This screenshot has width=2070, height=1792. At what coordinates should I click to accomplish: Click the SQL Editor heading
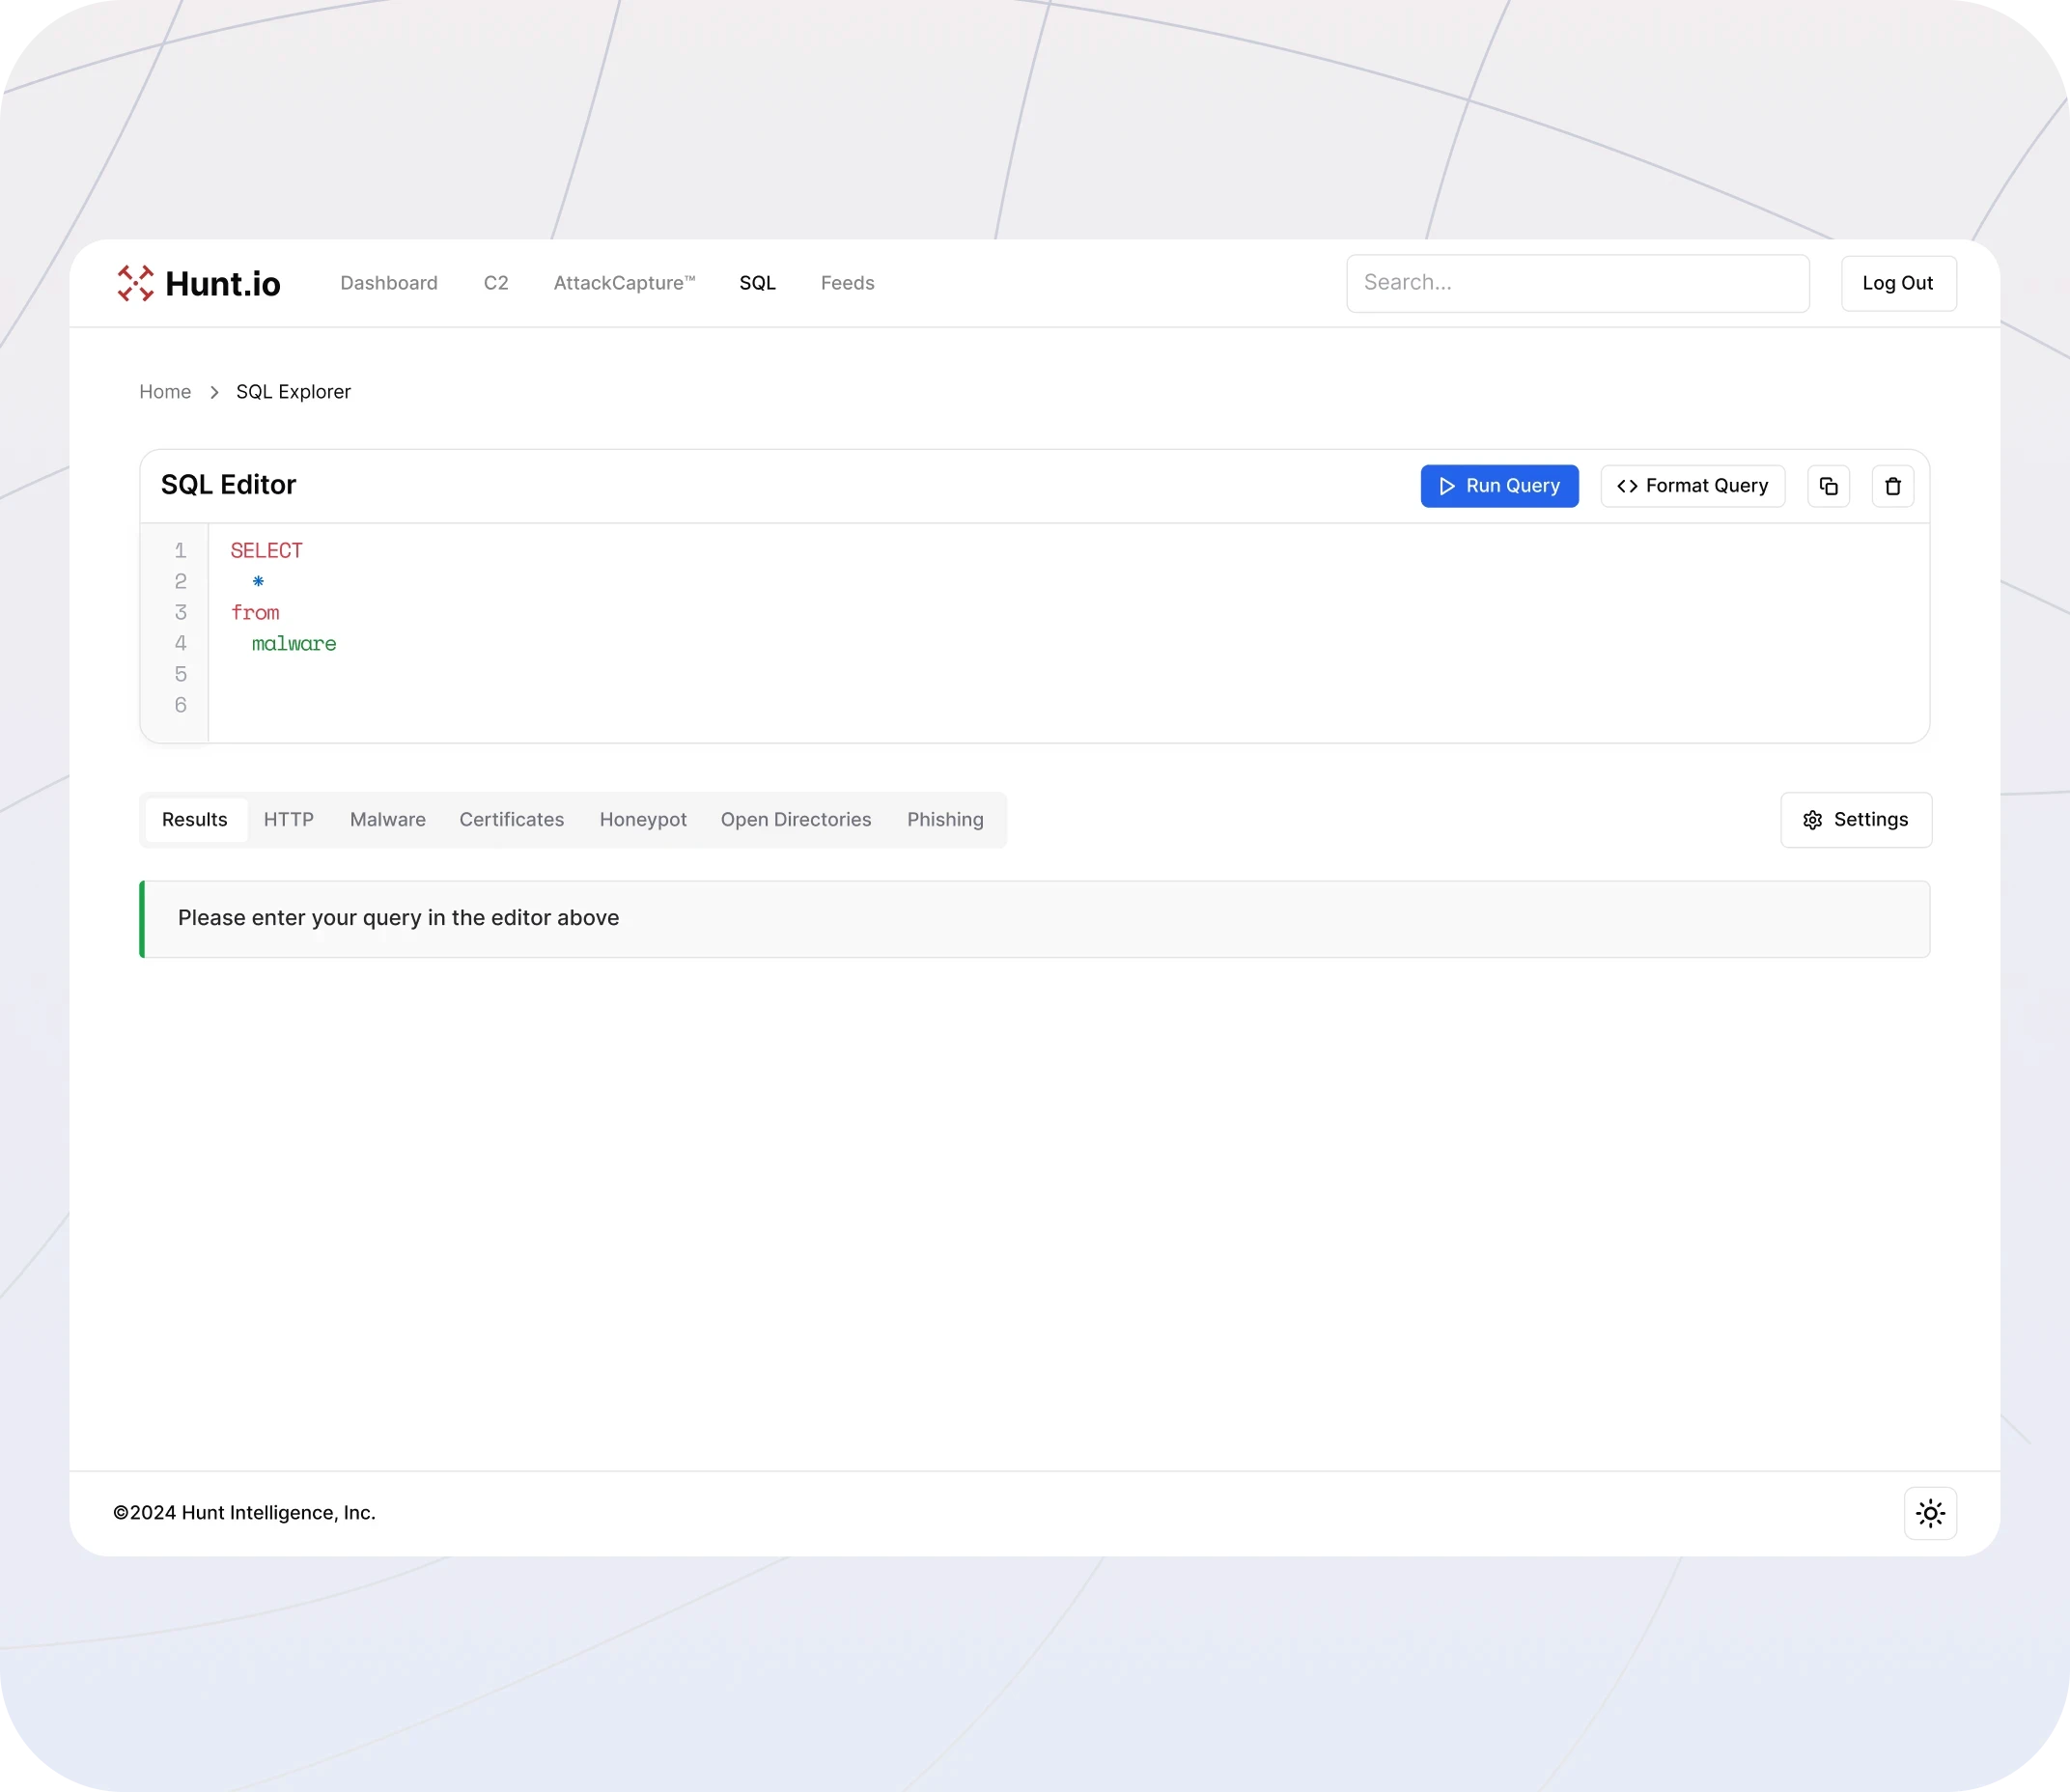click(228, 485)
